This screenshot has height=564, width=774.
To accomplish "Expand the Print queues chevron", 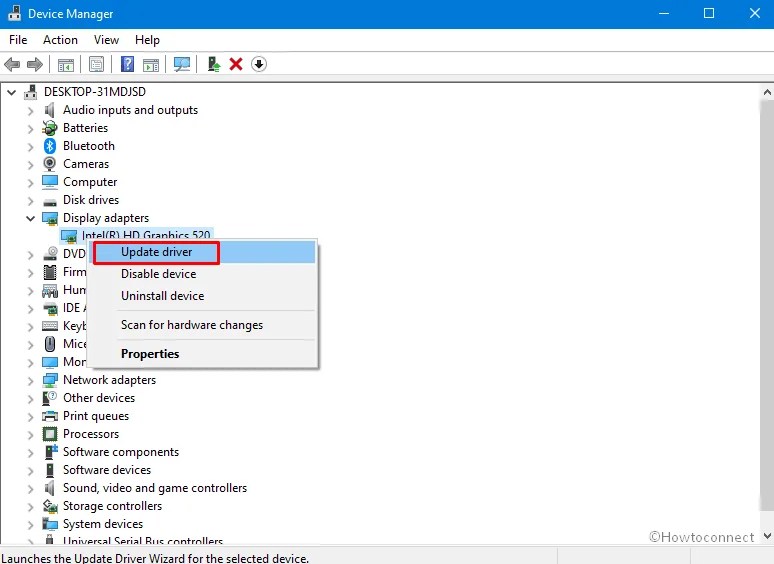I will click(31, 417).
